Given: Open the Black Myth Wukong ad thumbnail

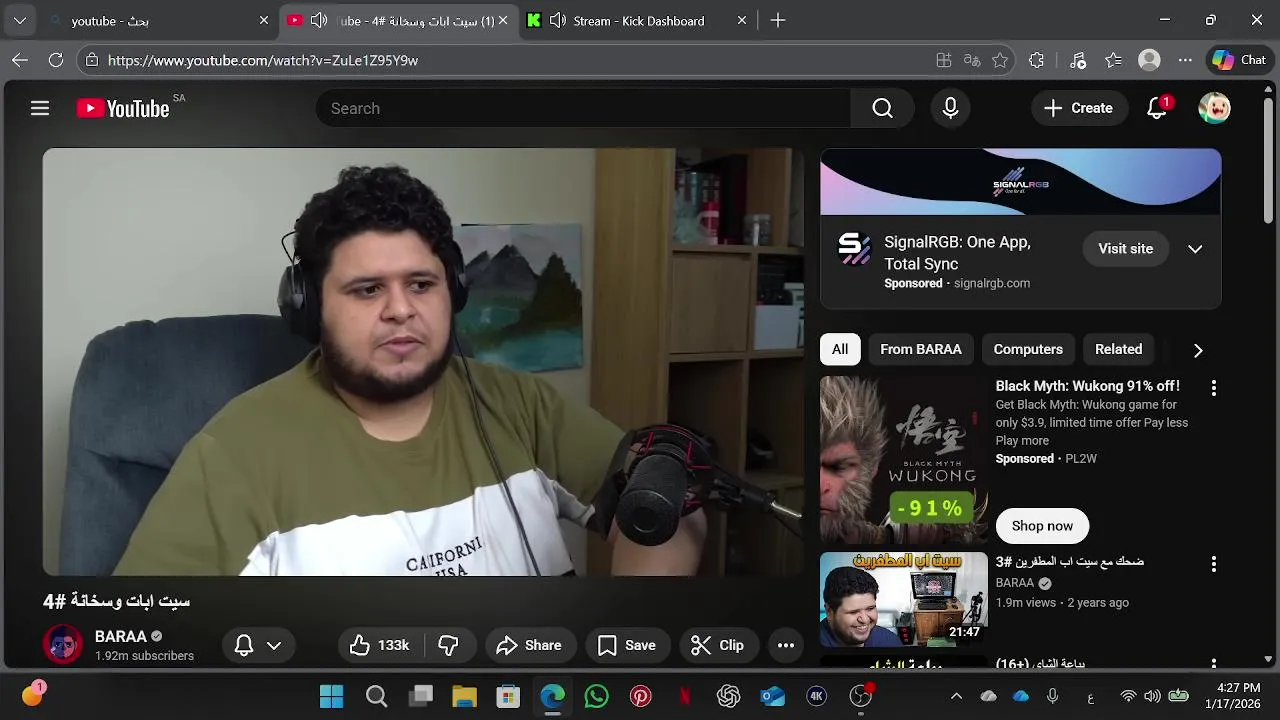Looking at the screenshot, I should [x=904, y=460].
